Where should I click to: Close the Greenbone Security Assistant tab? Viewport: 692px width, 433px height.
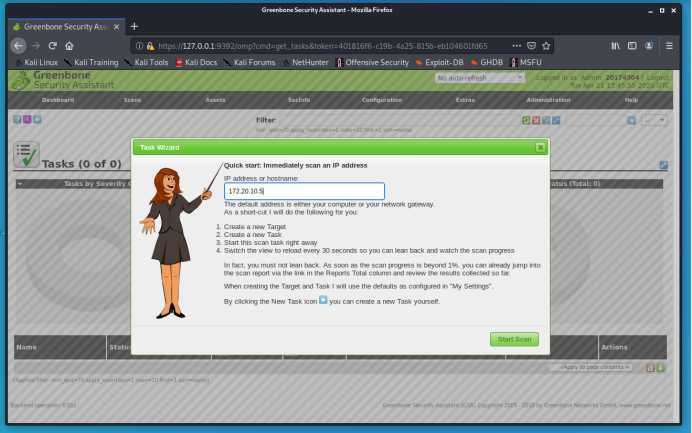[x=116, y=27]
